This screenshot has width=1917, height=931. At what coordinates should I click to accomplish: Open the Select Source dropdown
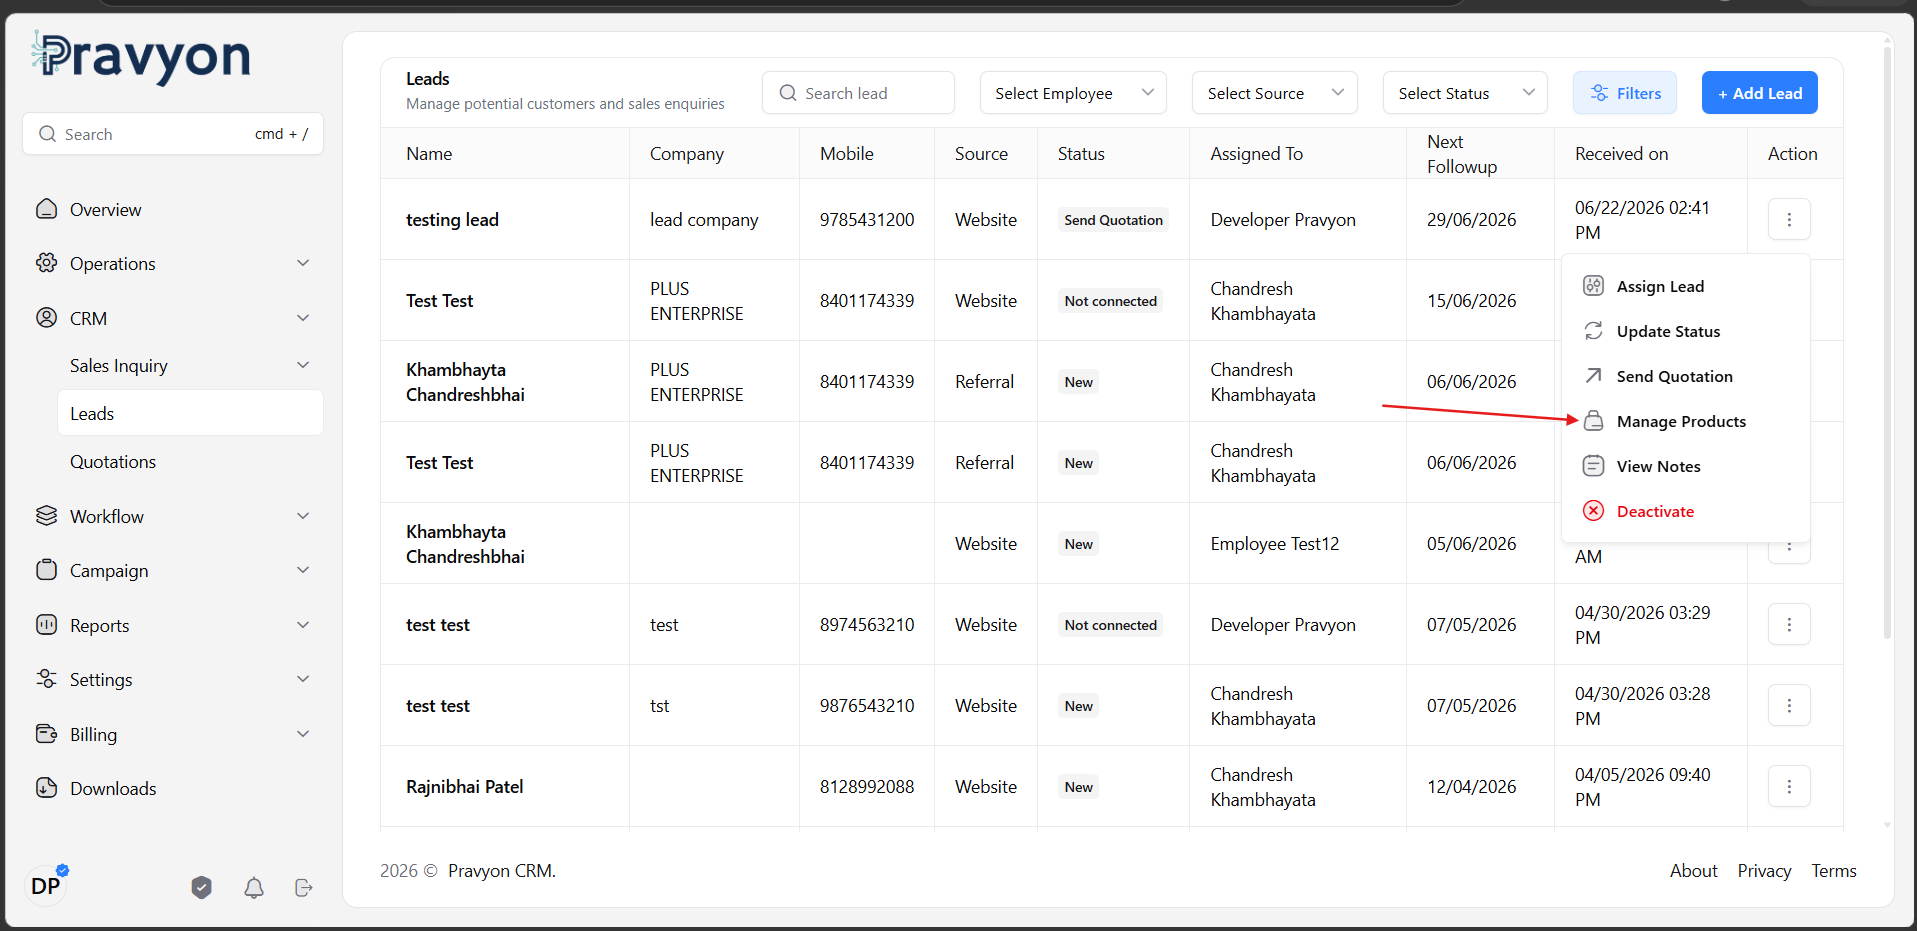(x=1274, y=93)
